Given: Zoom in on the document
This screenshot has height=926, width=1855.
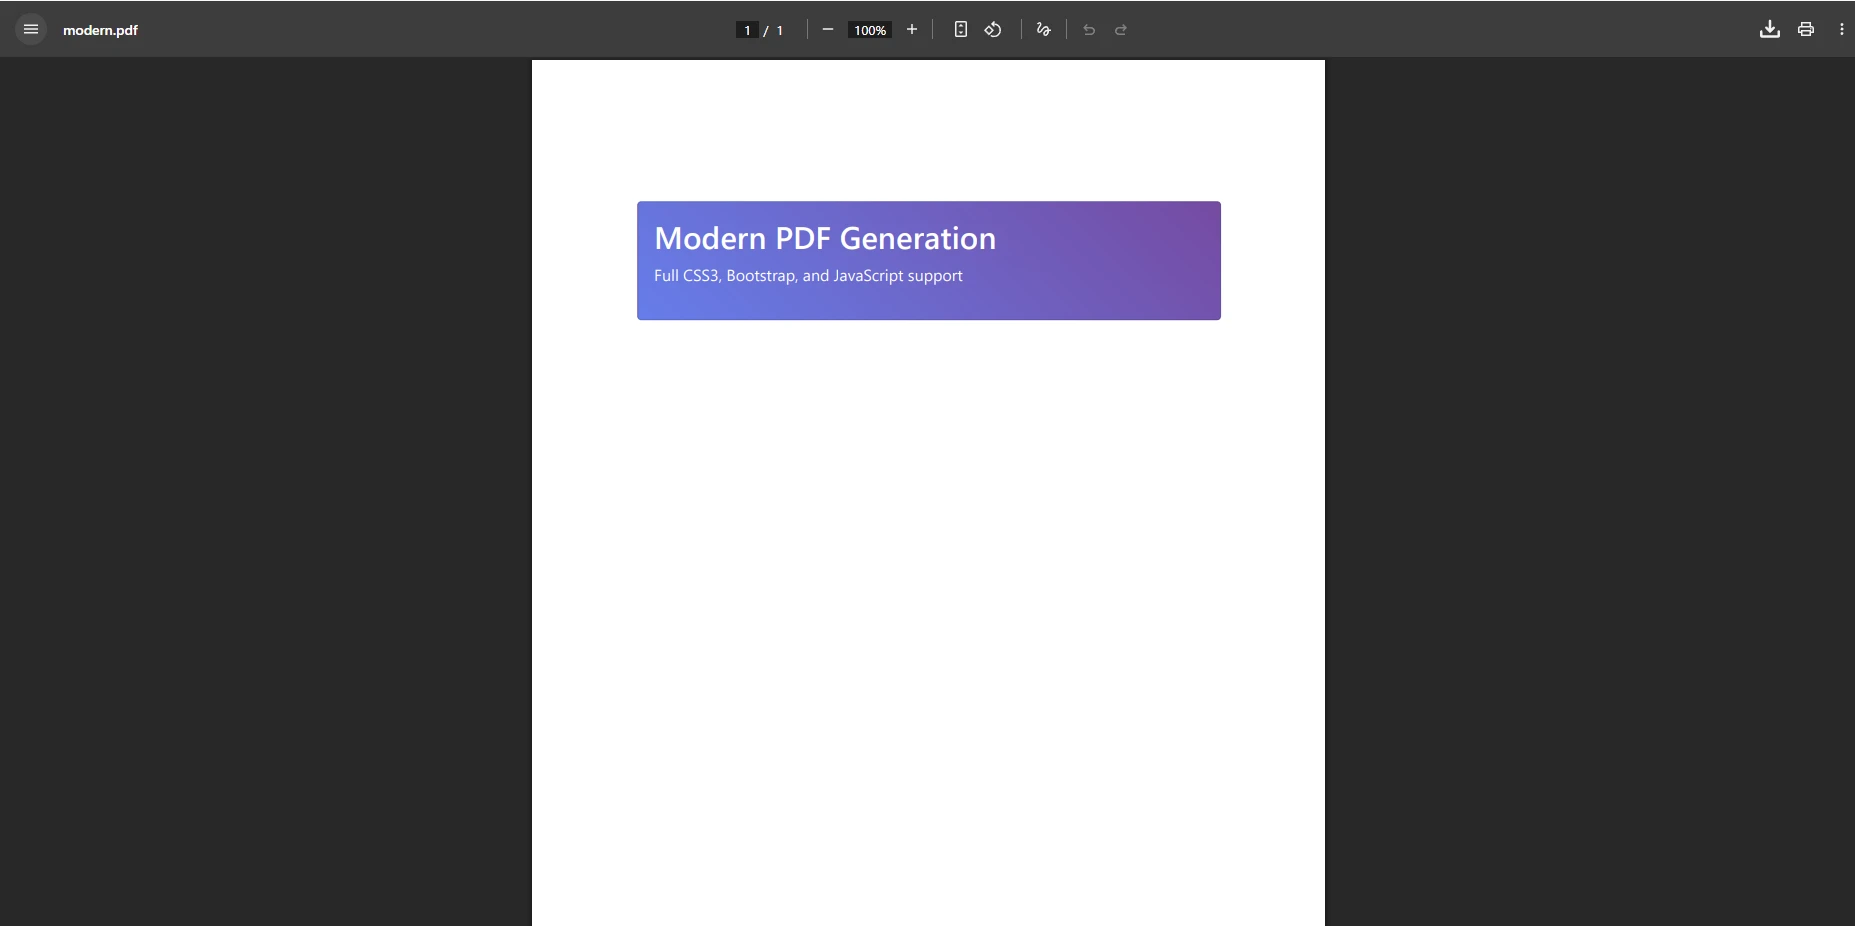Looking at the screenshot, I should [911, 30].
